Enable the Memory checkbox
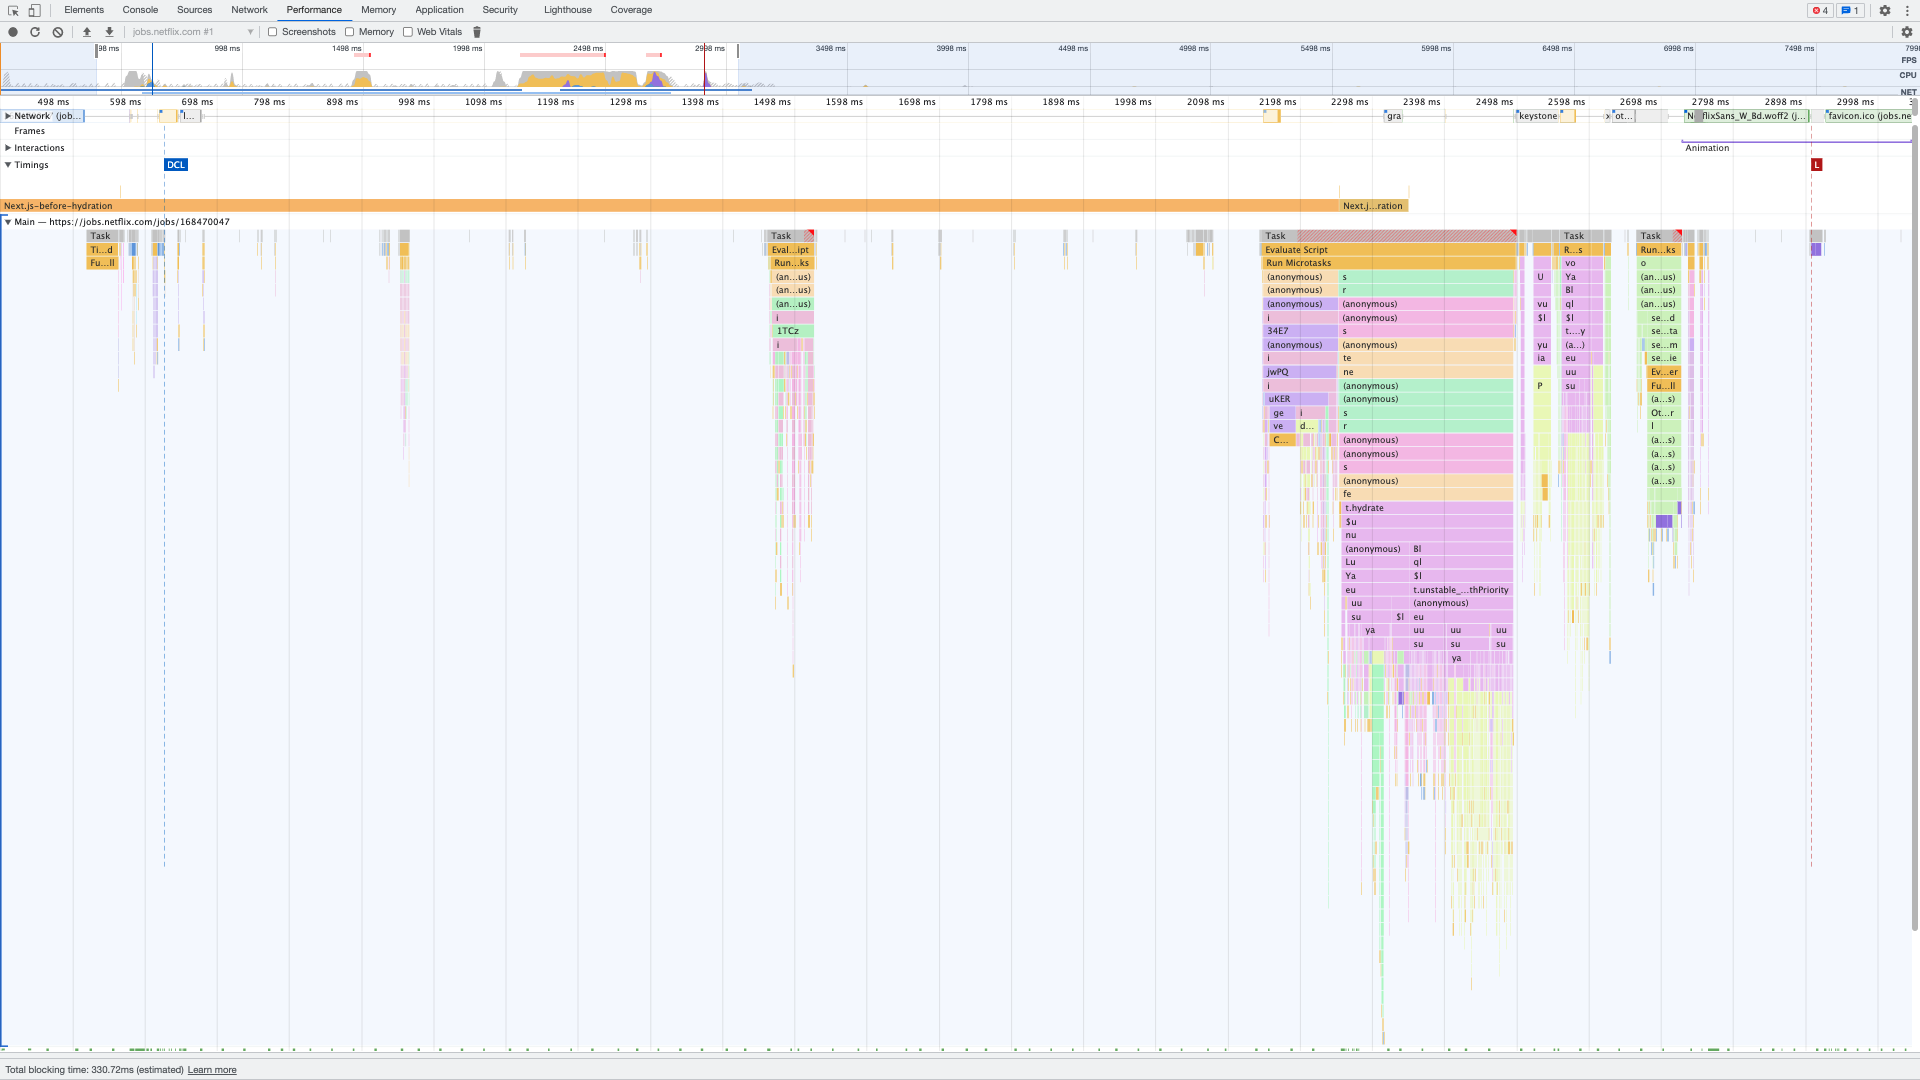Viewport: 1920px width, 1080px height. click(349, 32)
